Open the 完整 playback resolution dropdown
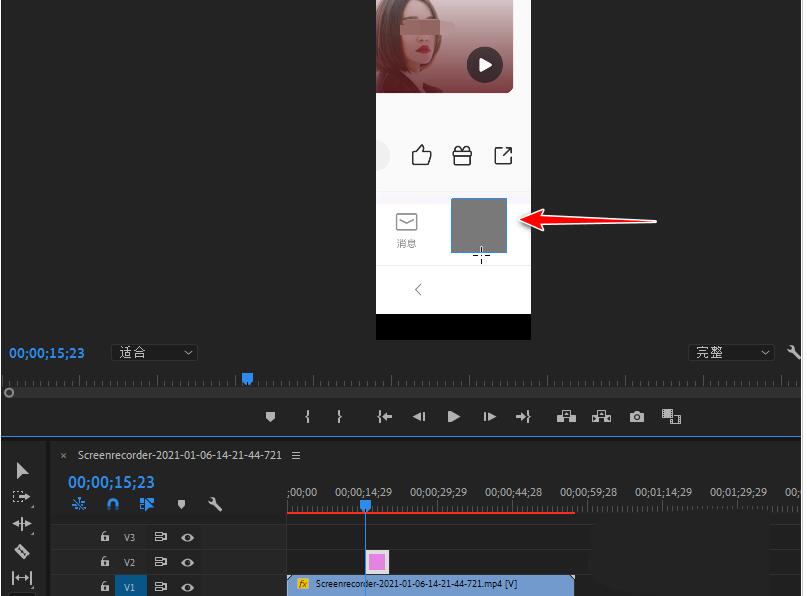Screen dimensions: 807x596 click(731, 352)
